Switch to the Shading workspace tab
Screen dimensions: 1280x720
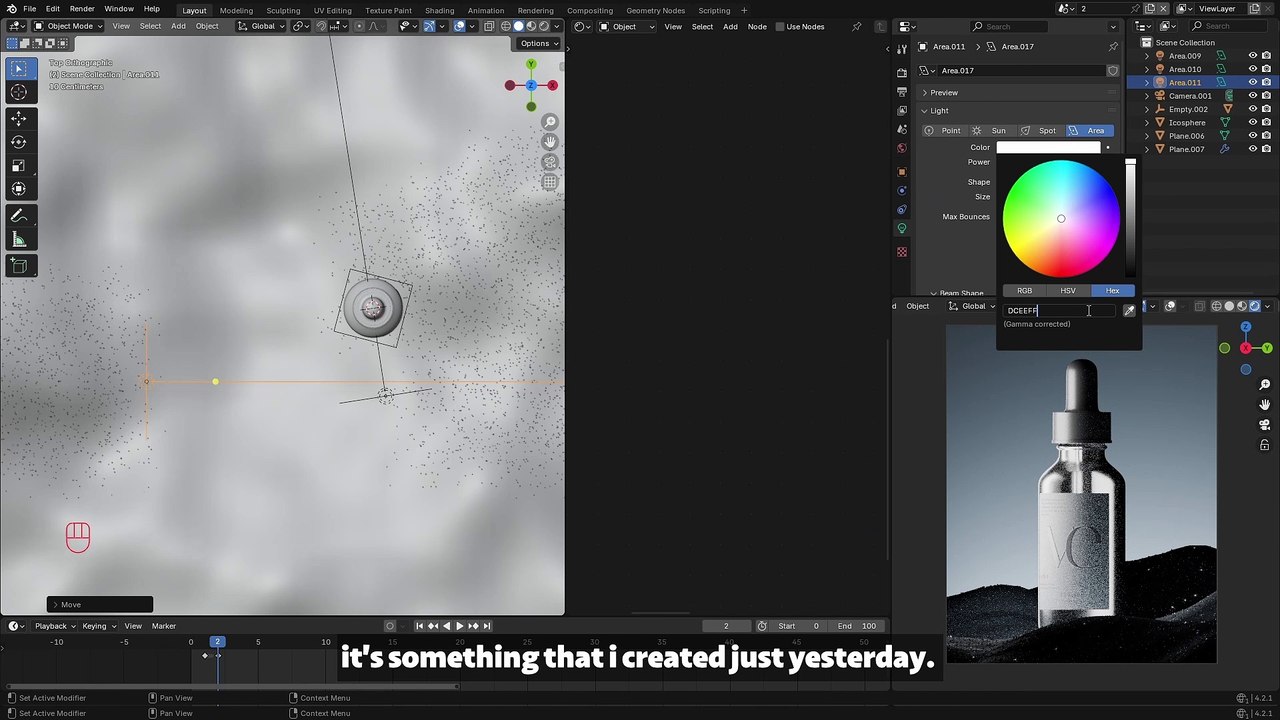(x=439, y=10)
